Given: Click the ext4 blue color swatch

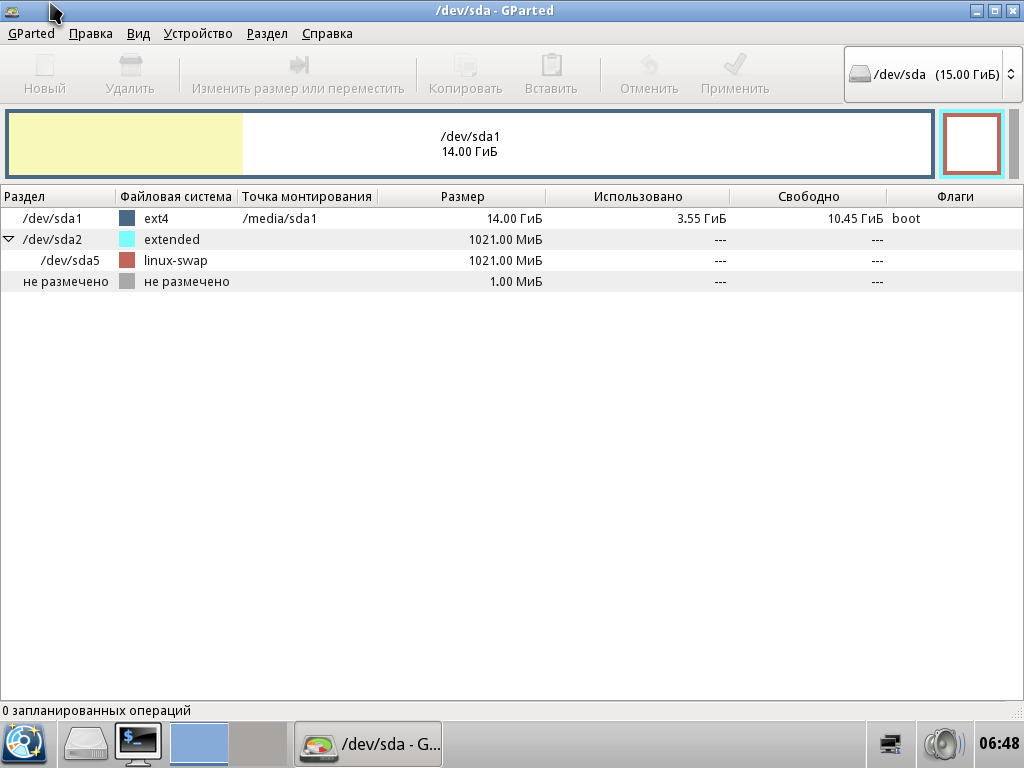Looking at the screenshot, I should 127,218.
